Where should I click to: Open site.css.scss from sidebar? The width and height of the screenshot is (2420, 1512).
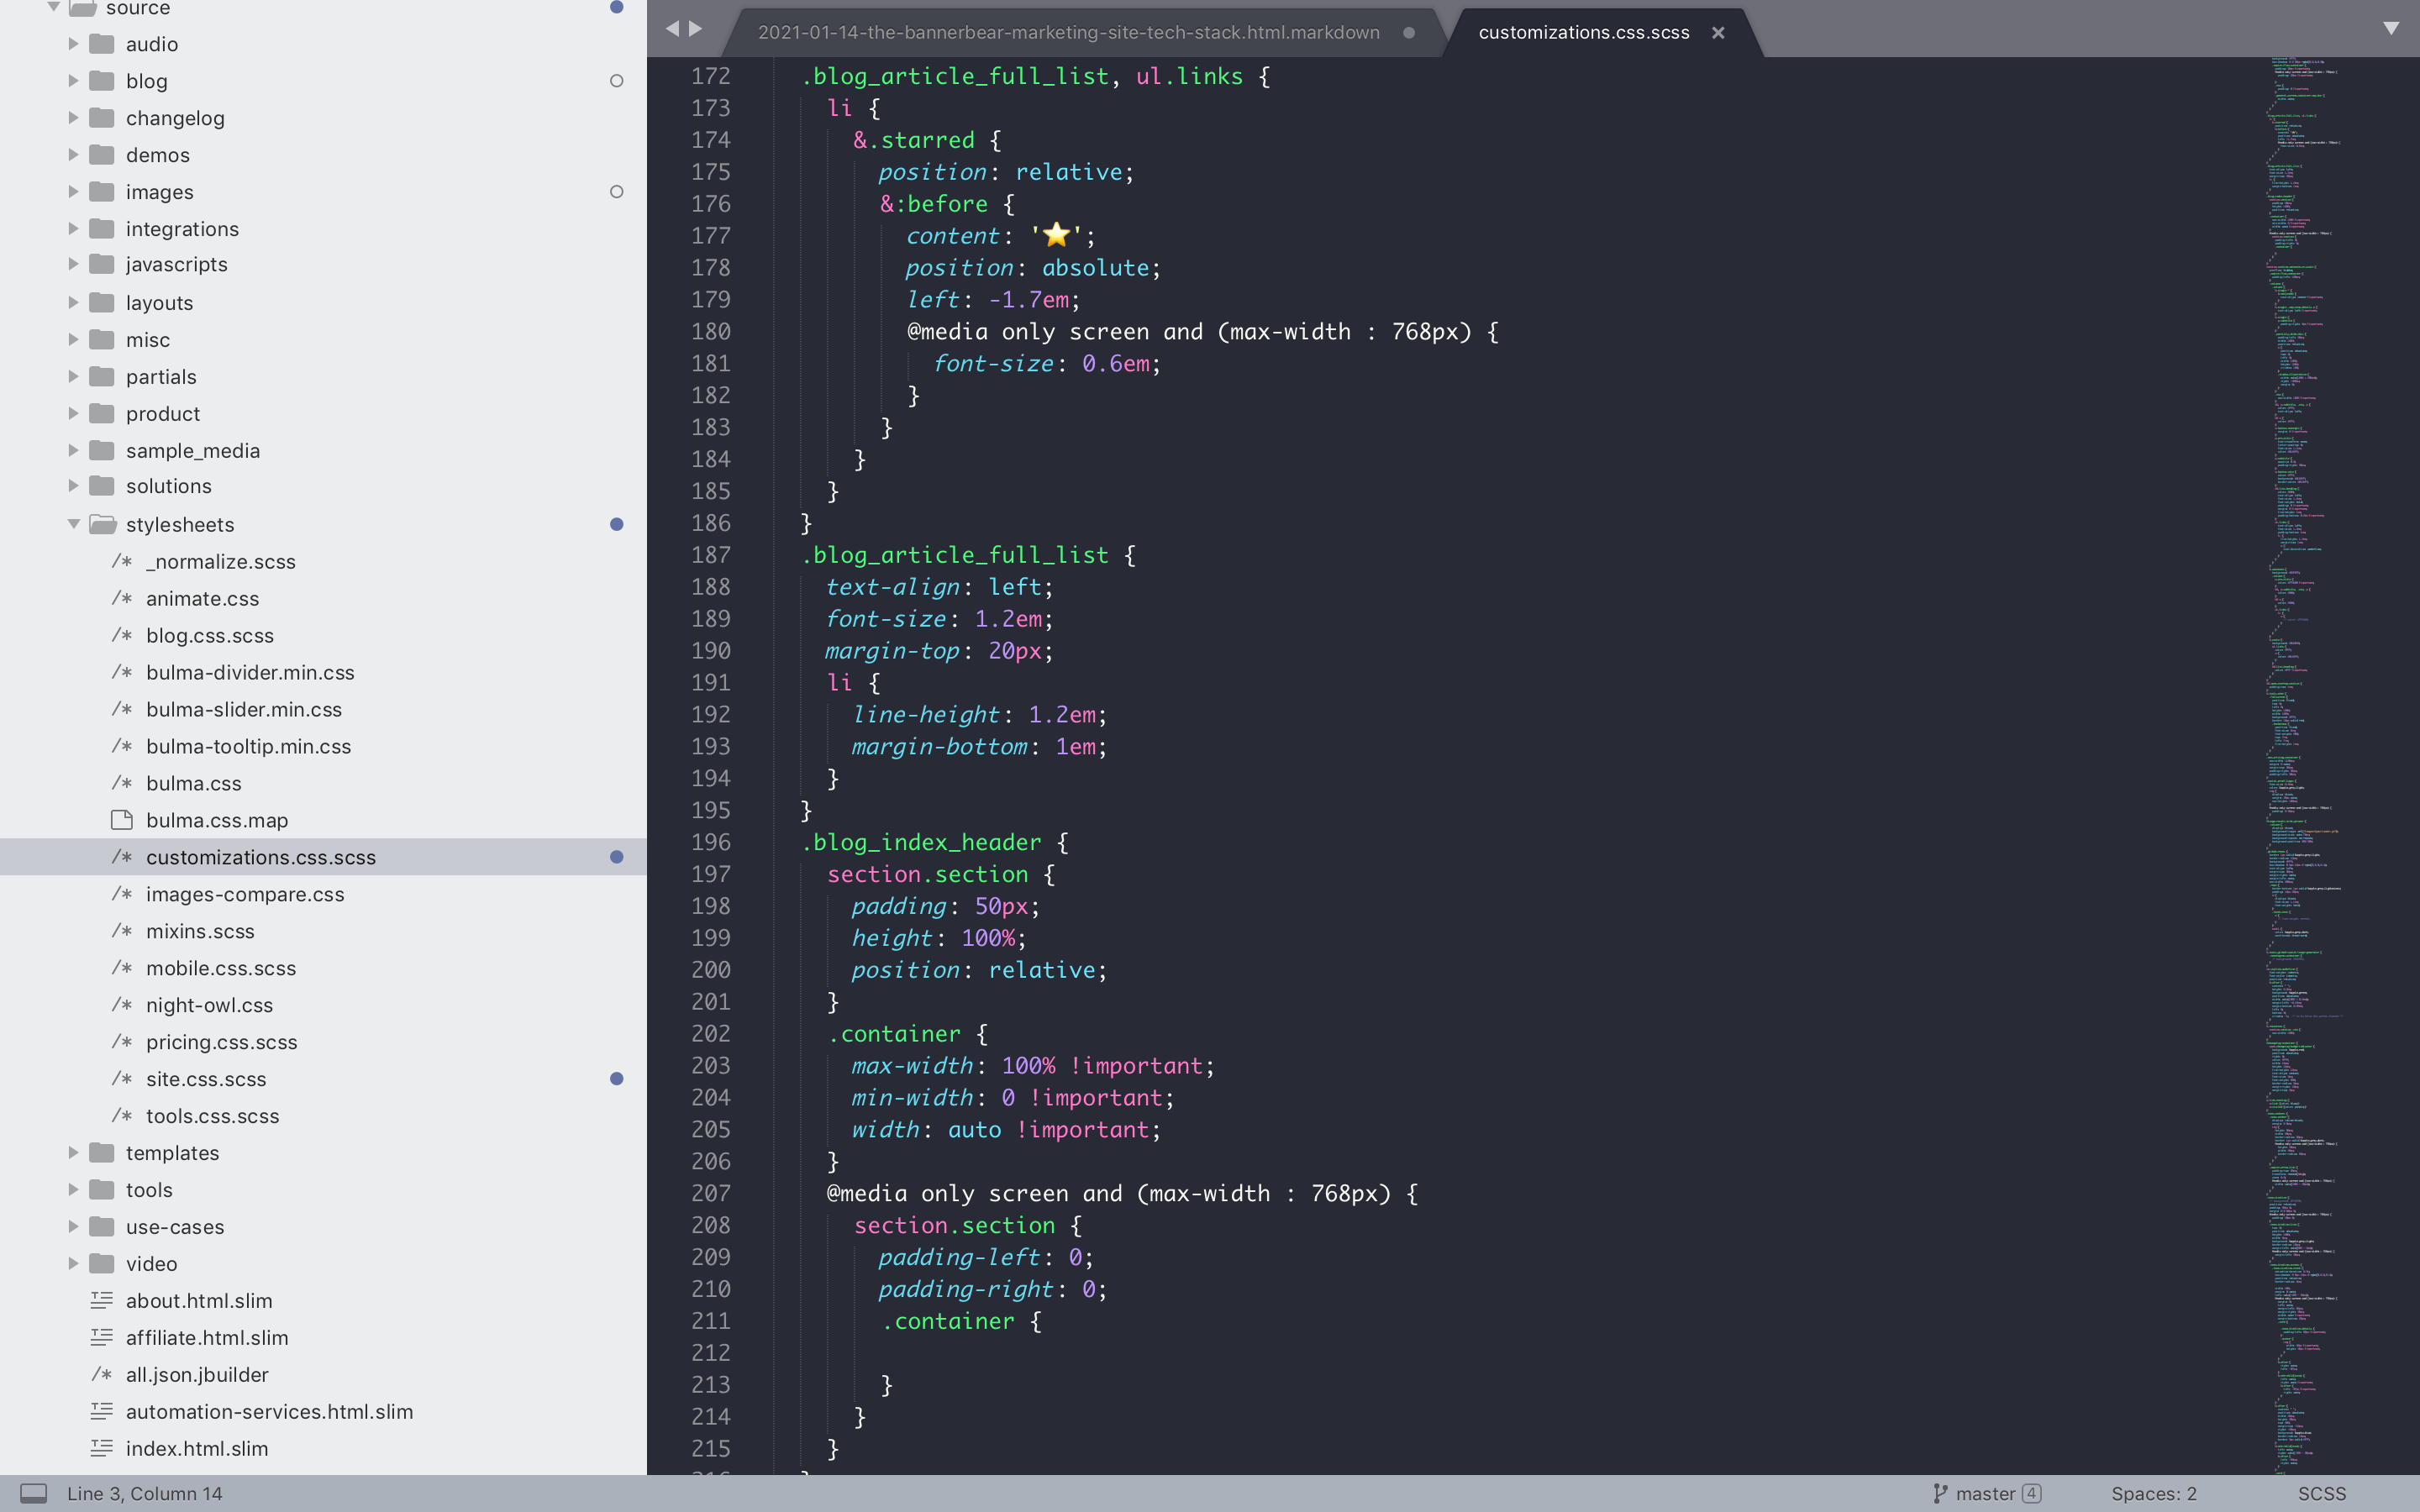[x=206, y=1079]
